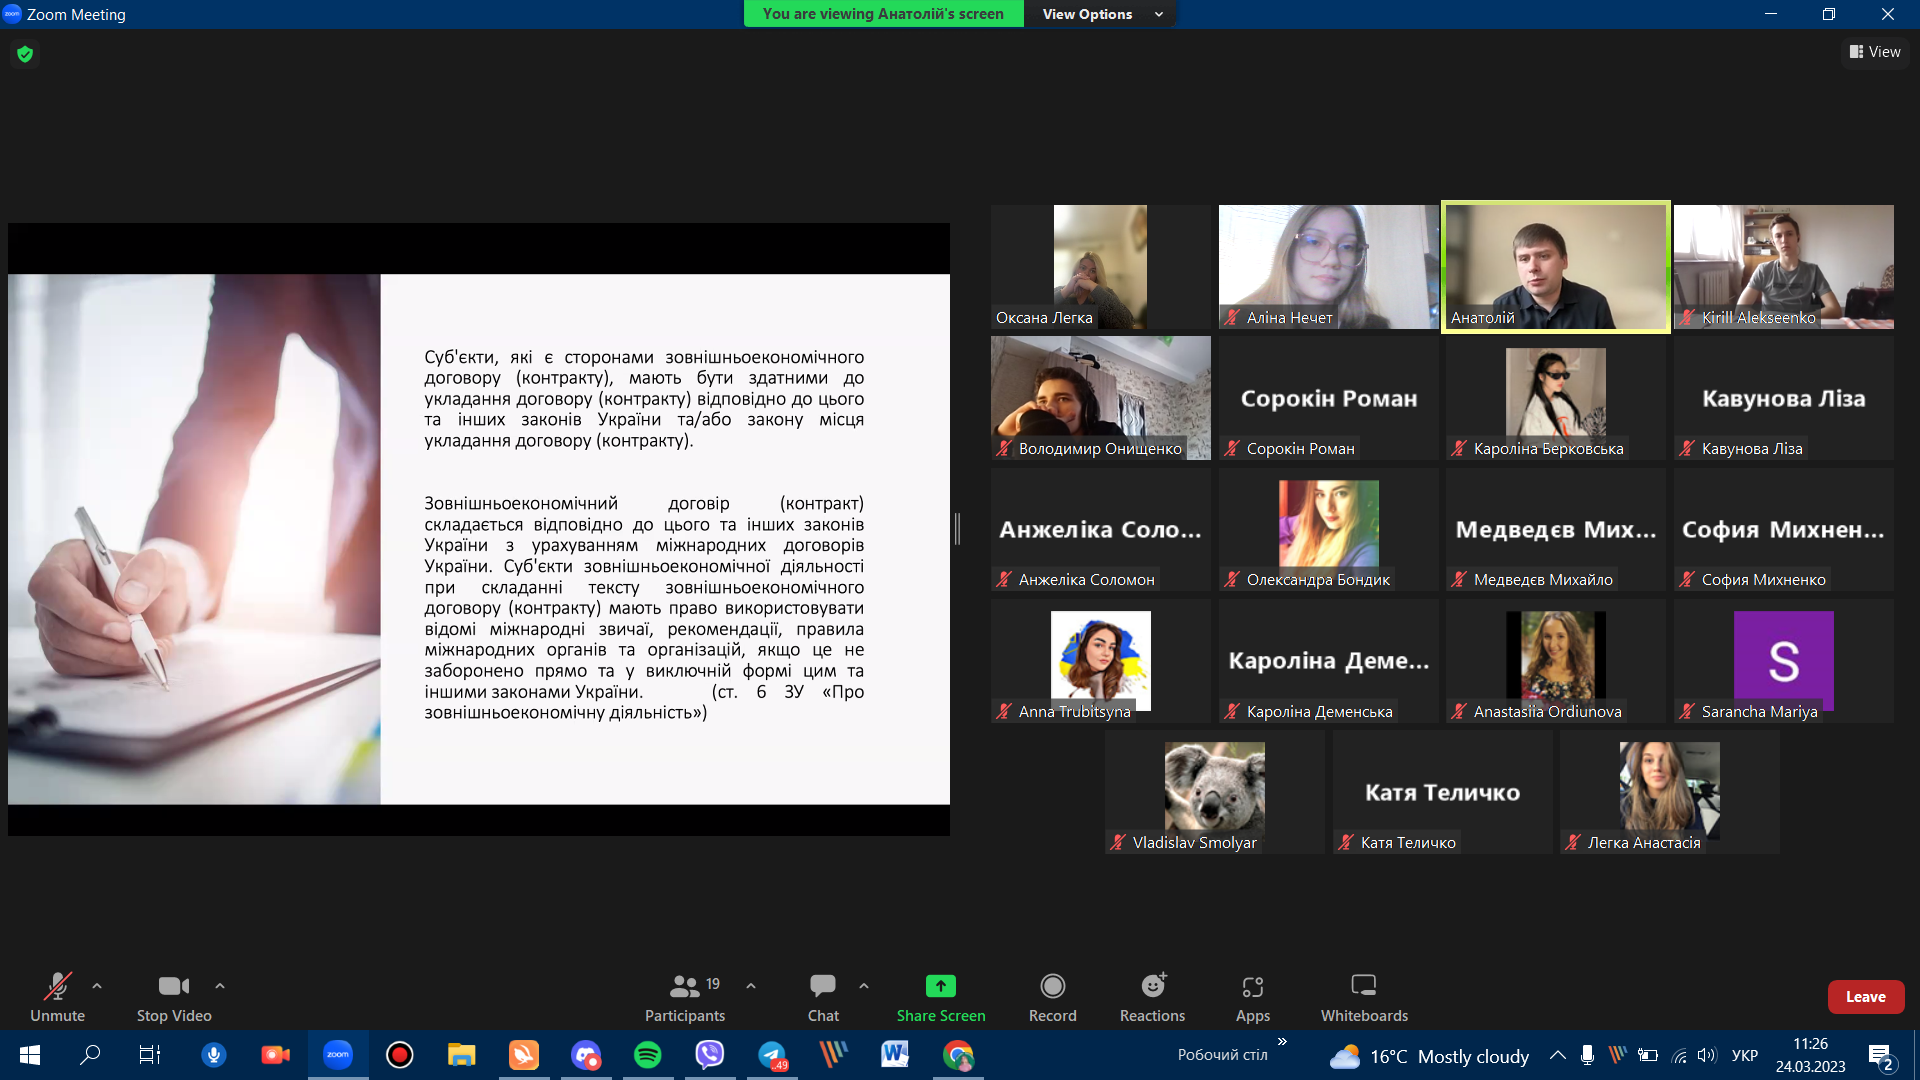
Task: Click Zoom icon on taskbar
Action: coord(338,1055)
